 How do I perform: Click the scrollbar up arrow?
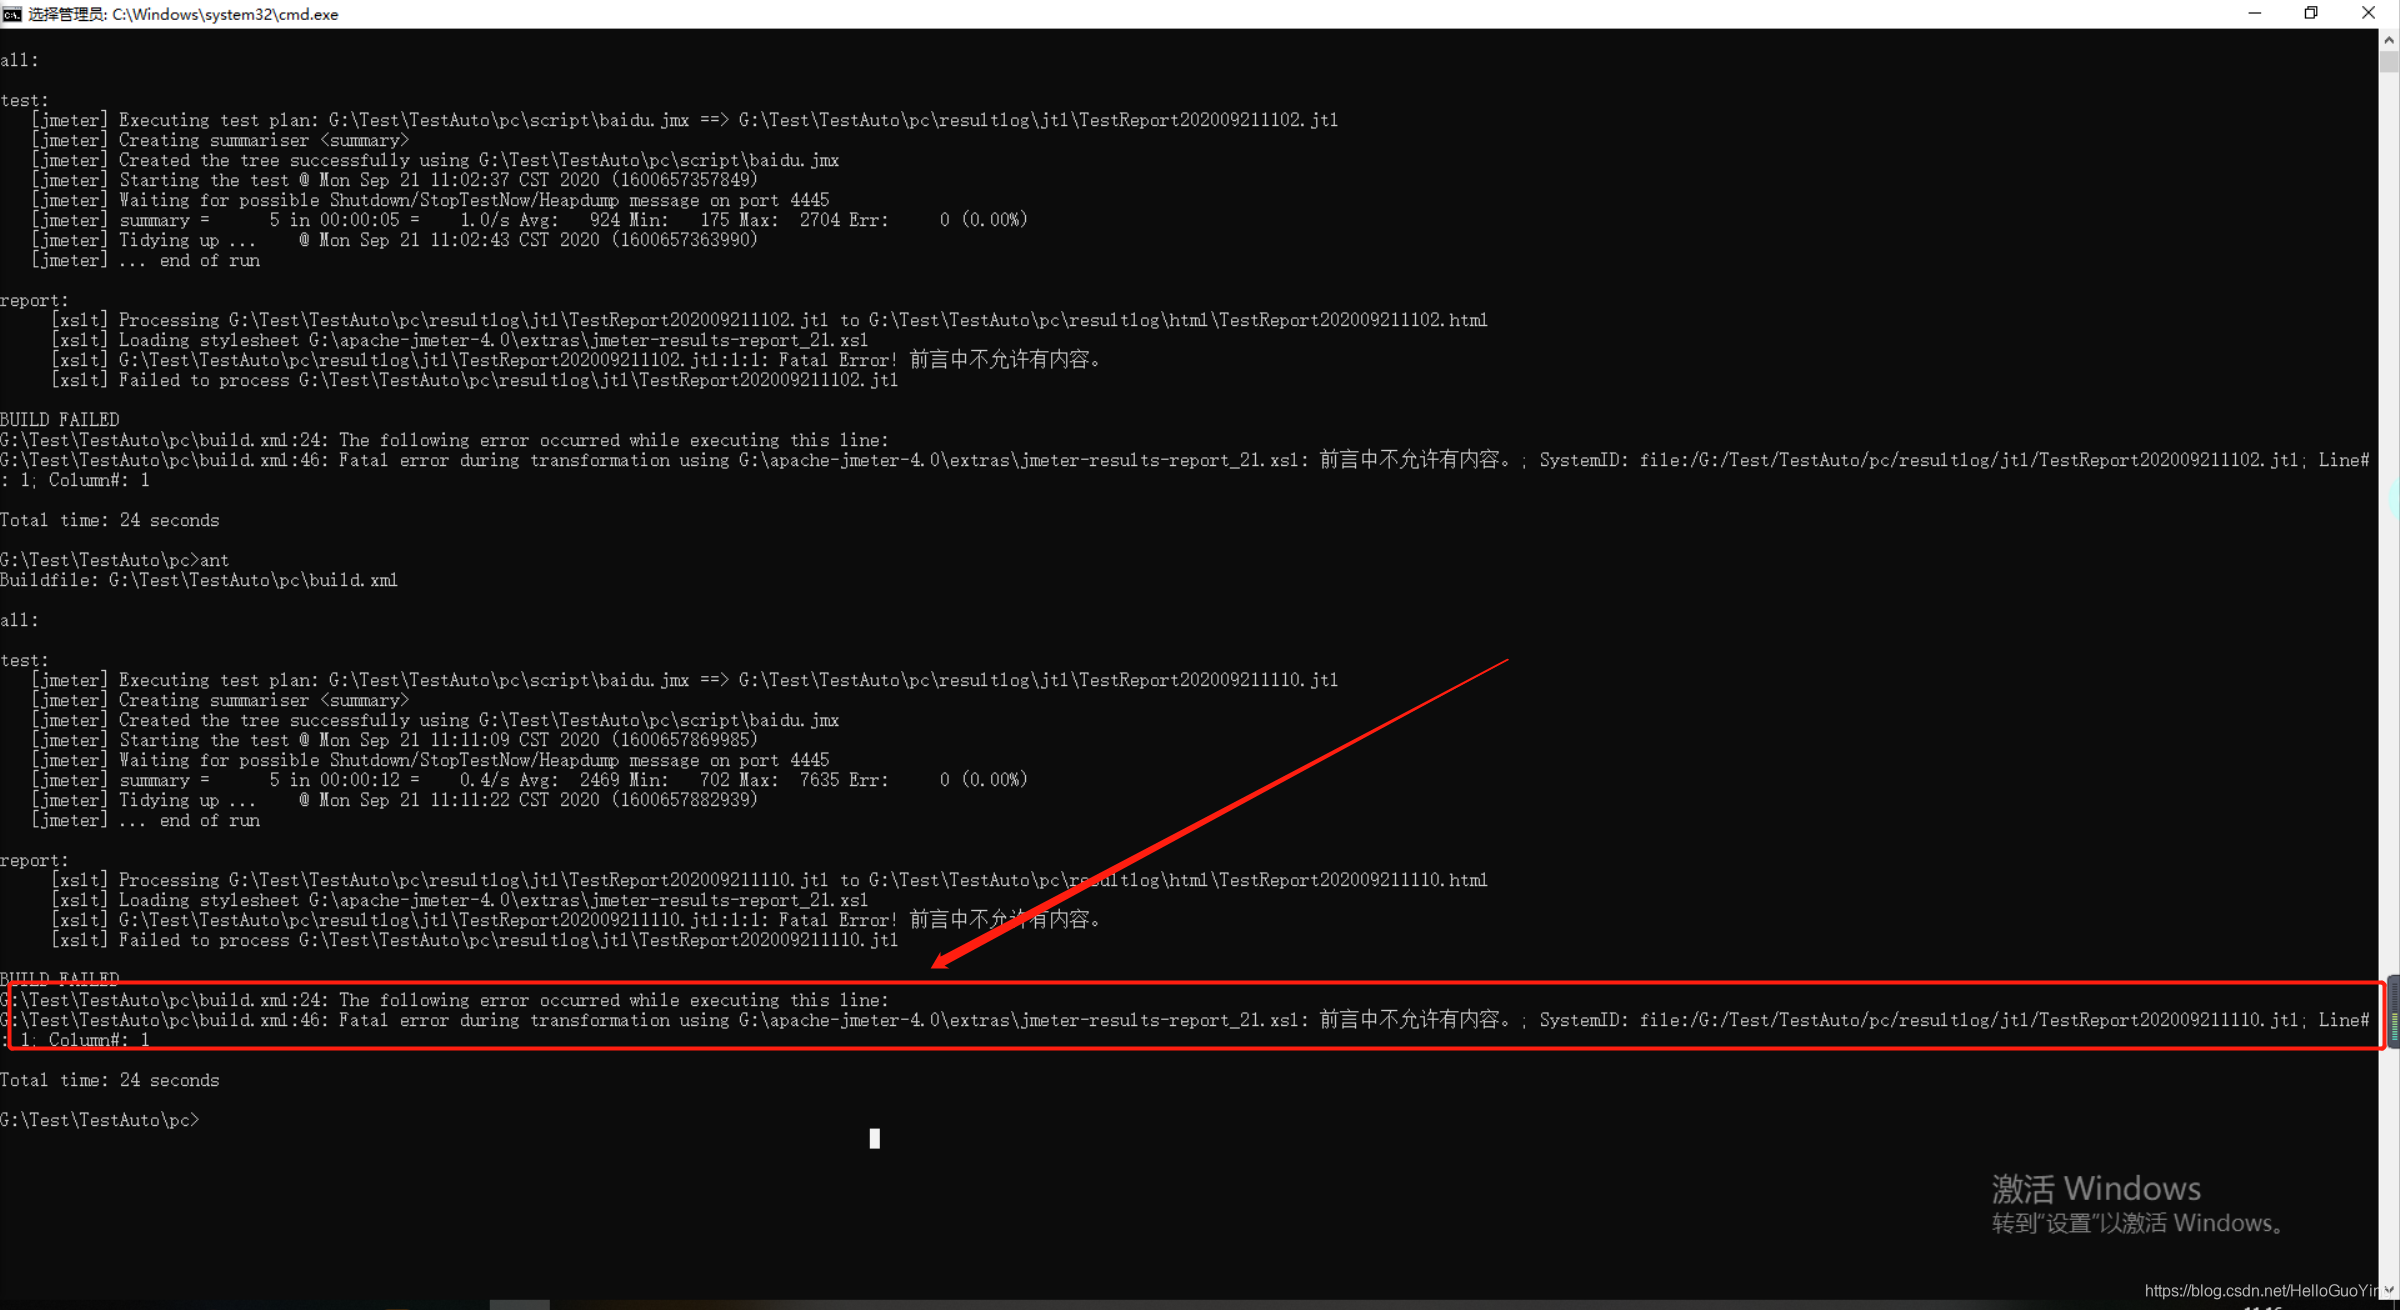(x=2389, y=40)
